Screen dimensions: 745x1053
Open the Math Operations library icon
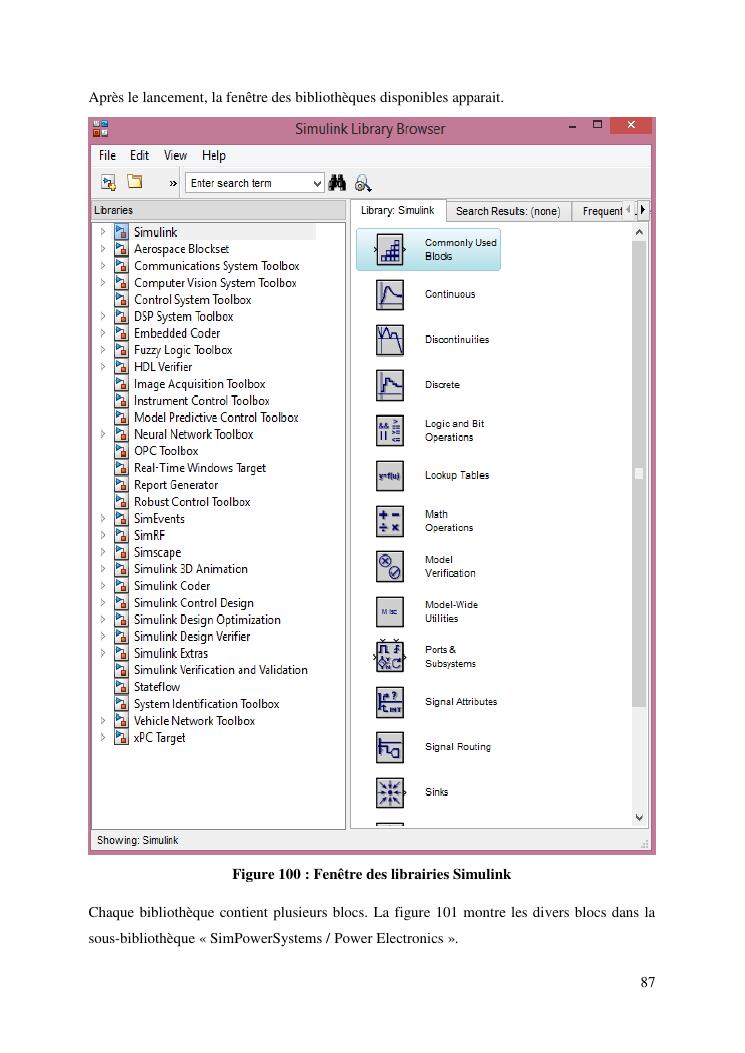pos(390,521)
